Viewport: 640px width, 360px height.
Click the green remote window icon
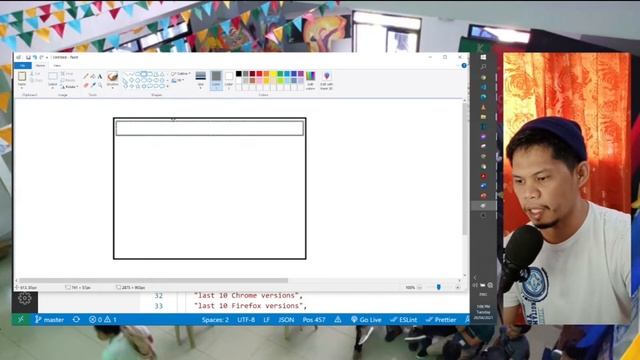[20, 320]
